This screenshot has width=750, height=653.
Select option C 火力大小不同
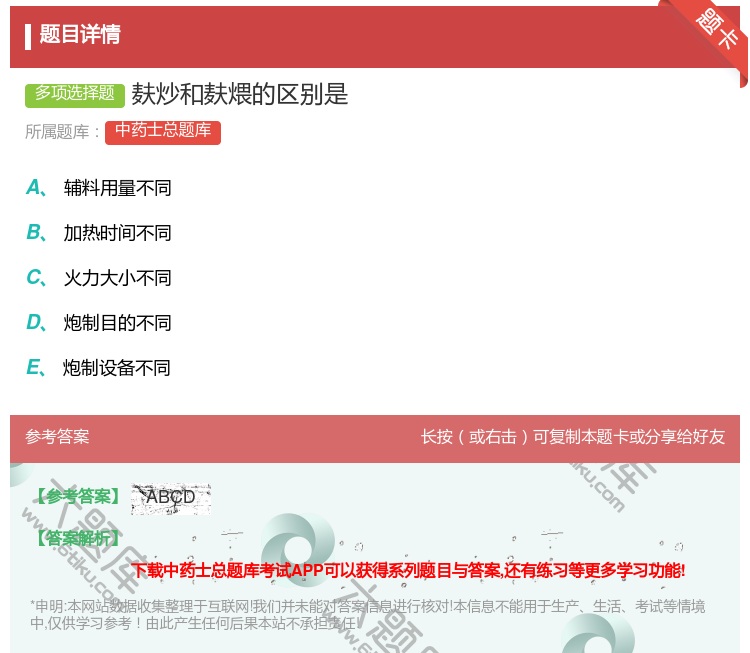(x=99, y=277)
